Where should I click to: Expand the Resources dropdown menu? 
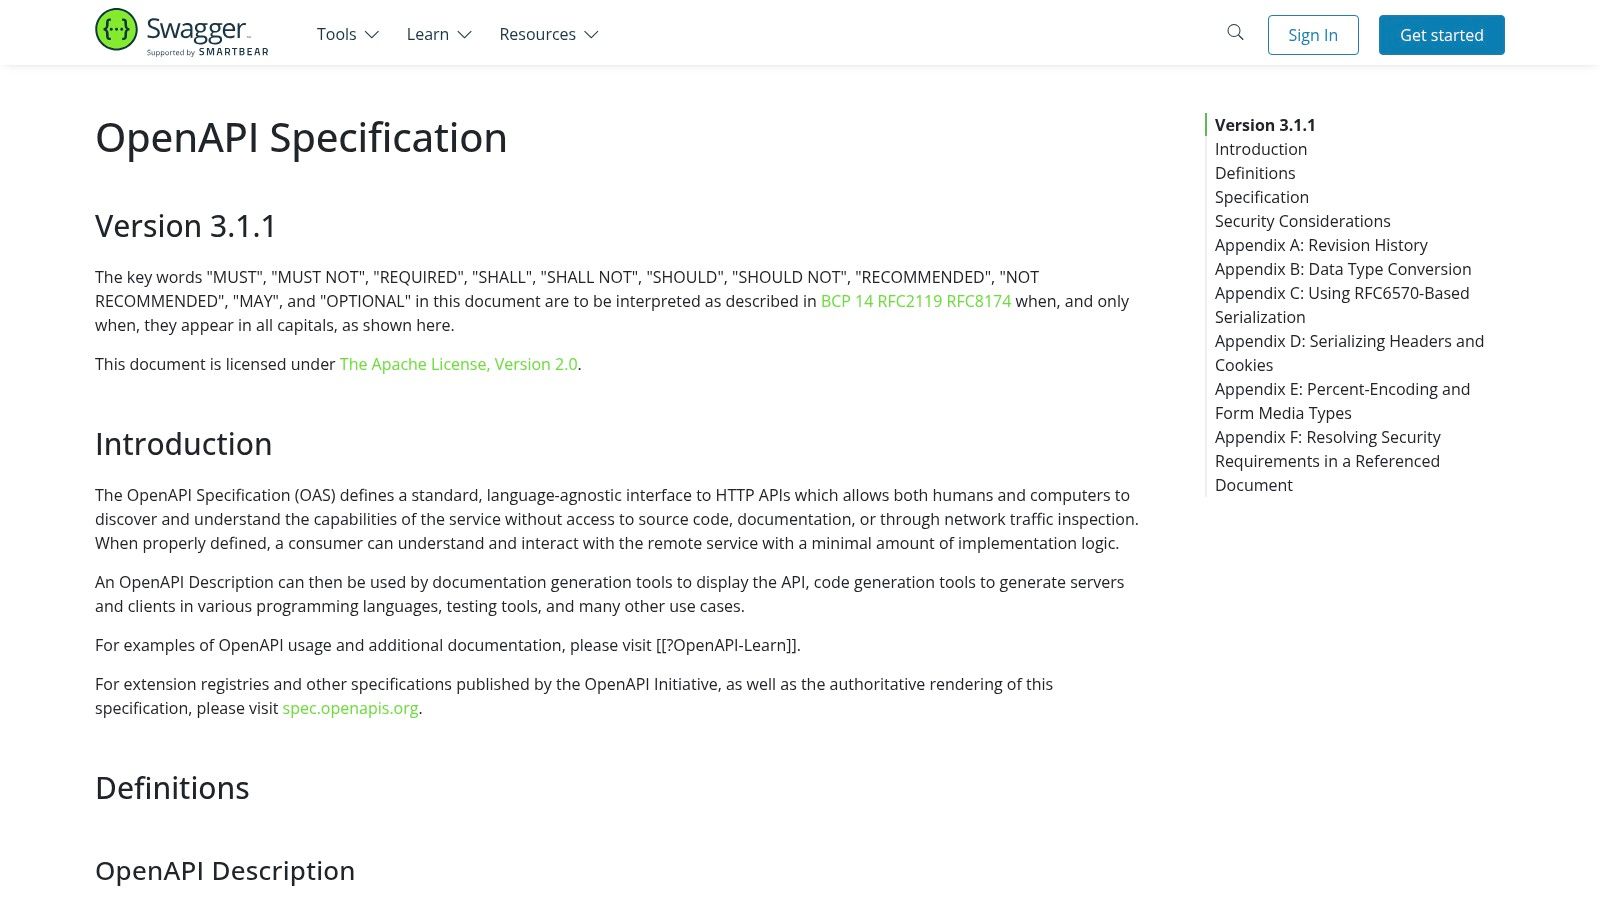(548, 34)
